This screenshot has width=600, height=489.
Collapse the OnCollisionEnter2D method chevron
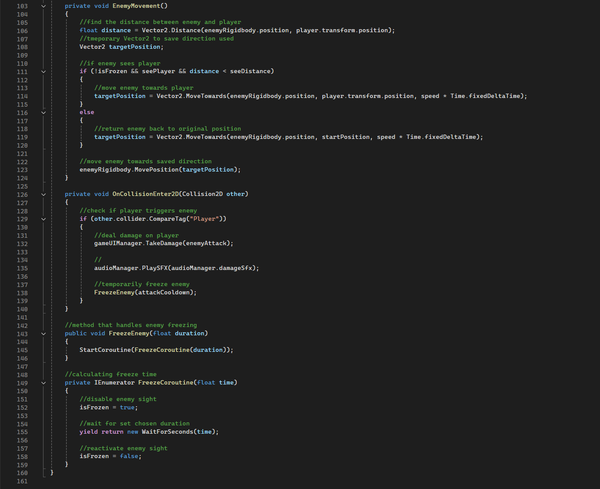43,193
